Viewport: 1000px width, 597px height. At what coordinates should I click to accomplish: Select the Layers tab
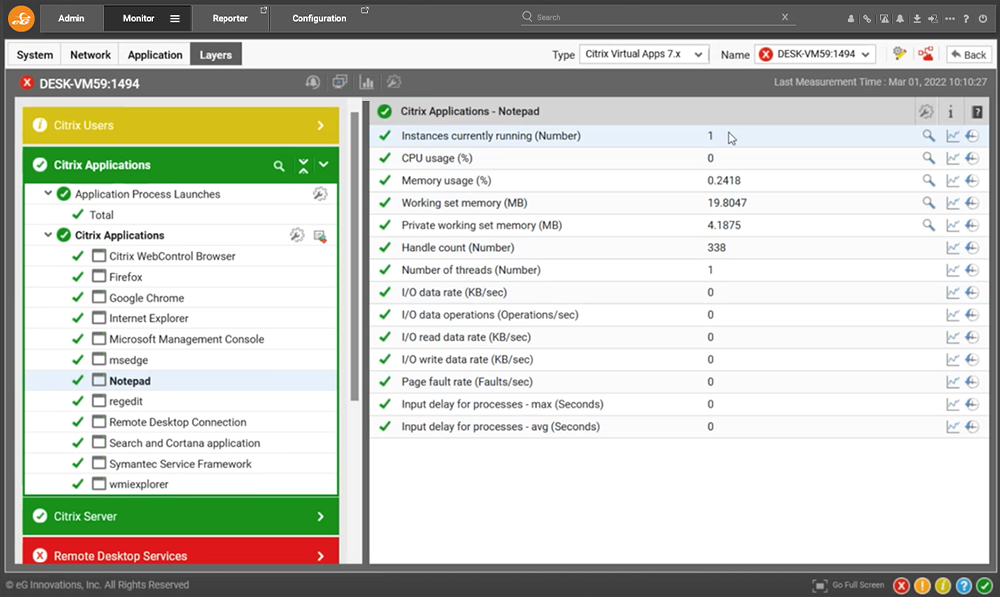[x=216, y=55]
